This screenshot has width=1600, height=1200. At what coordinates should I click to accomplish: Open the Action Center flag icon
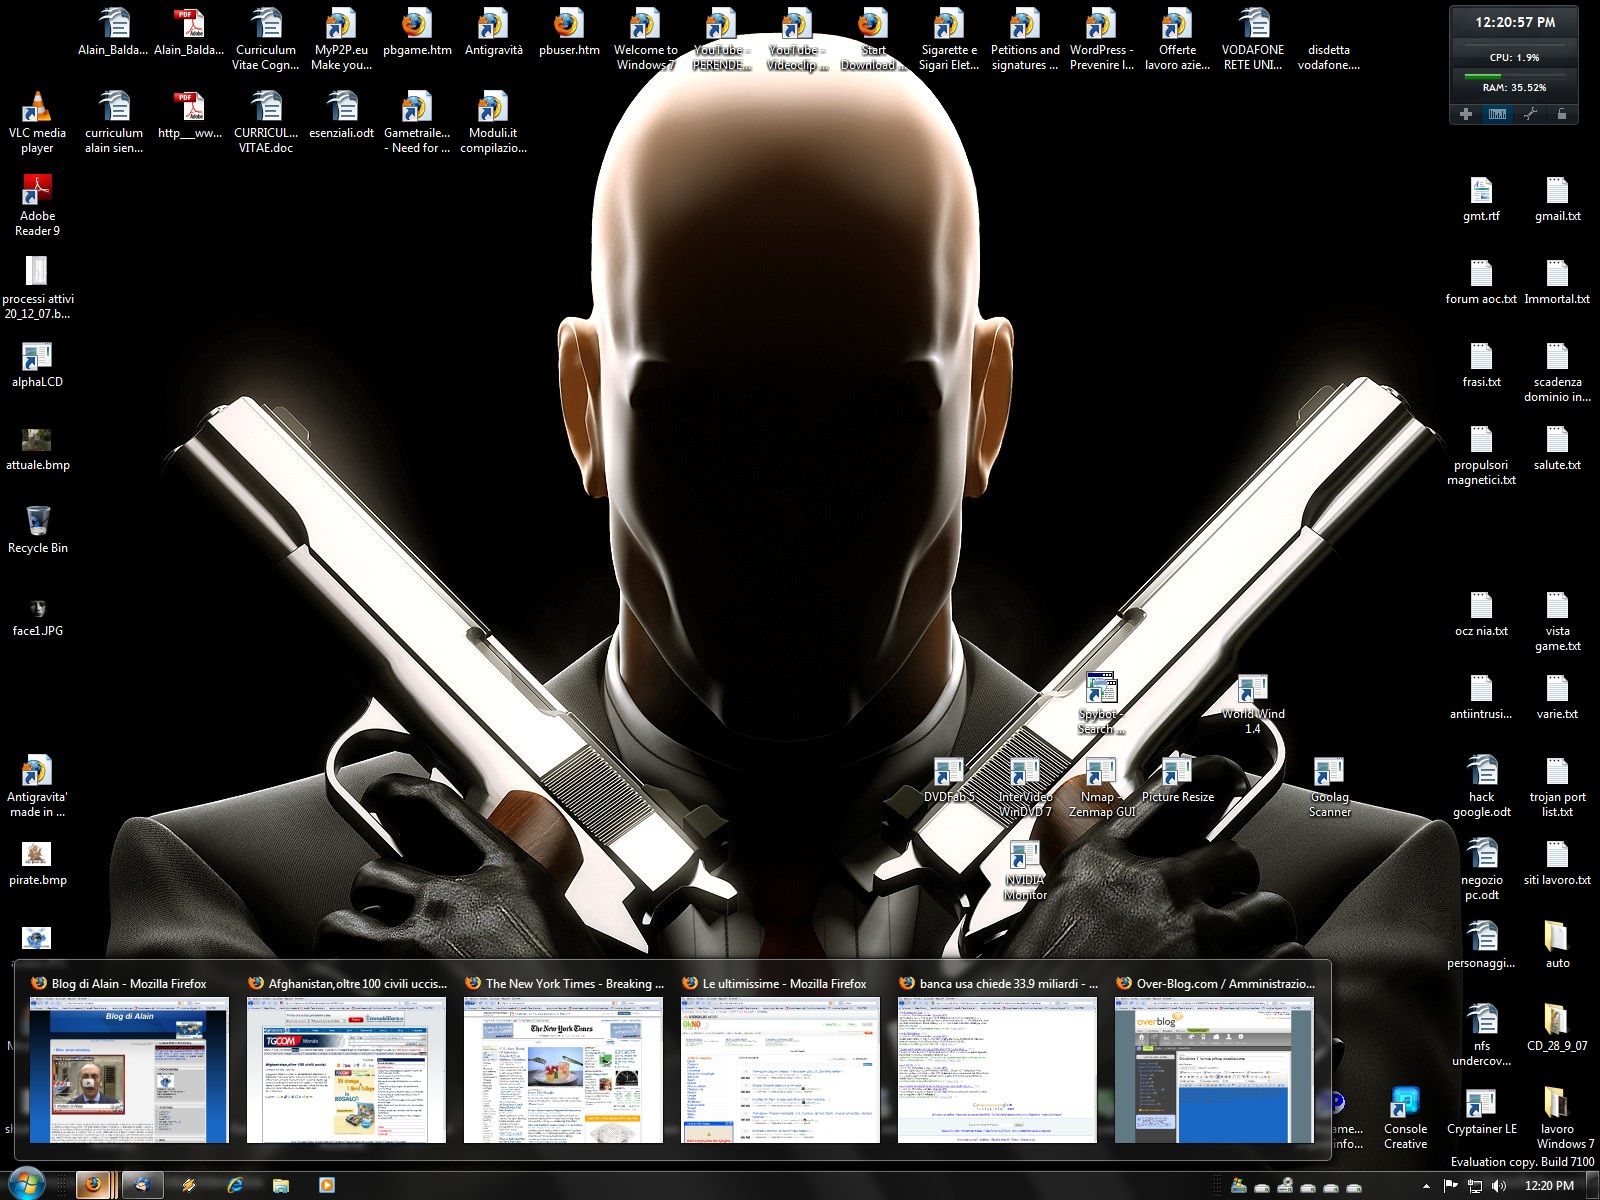click(x=1451, y=1186)
